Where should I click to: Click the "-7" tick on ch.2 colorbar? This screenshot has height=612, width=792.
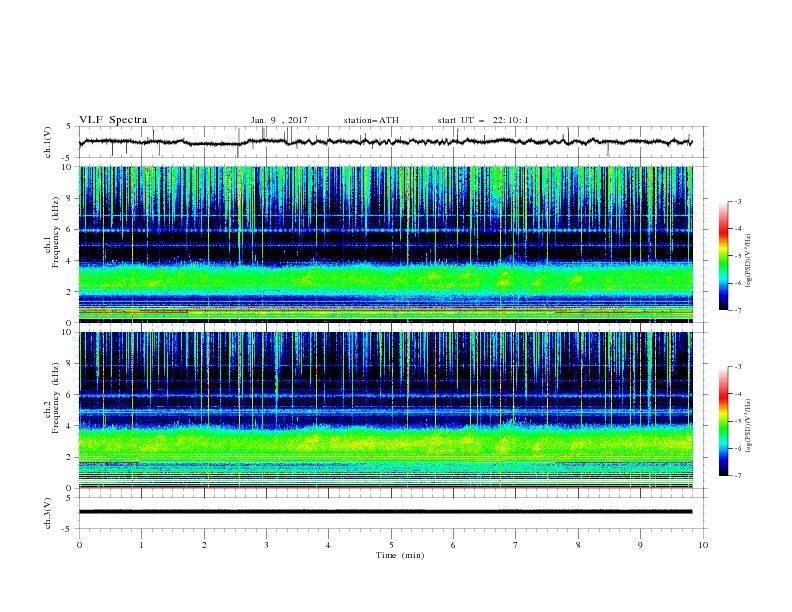click(x=738, y=476)
